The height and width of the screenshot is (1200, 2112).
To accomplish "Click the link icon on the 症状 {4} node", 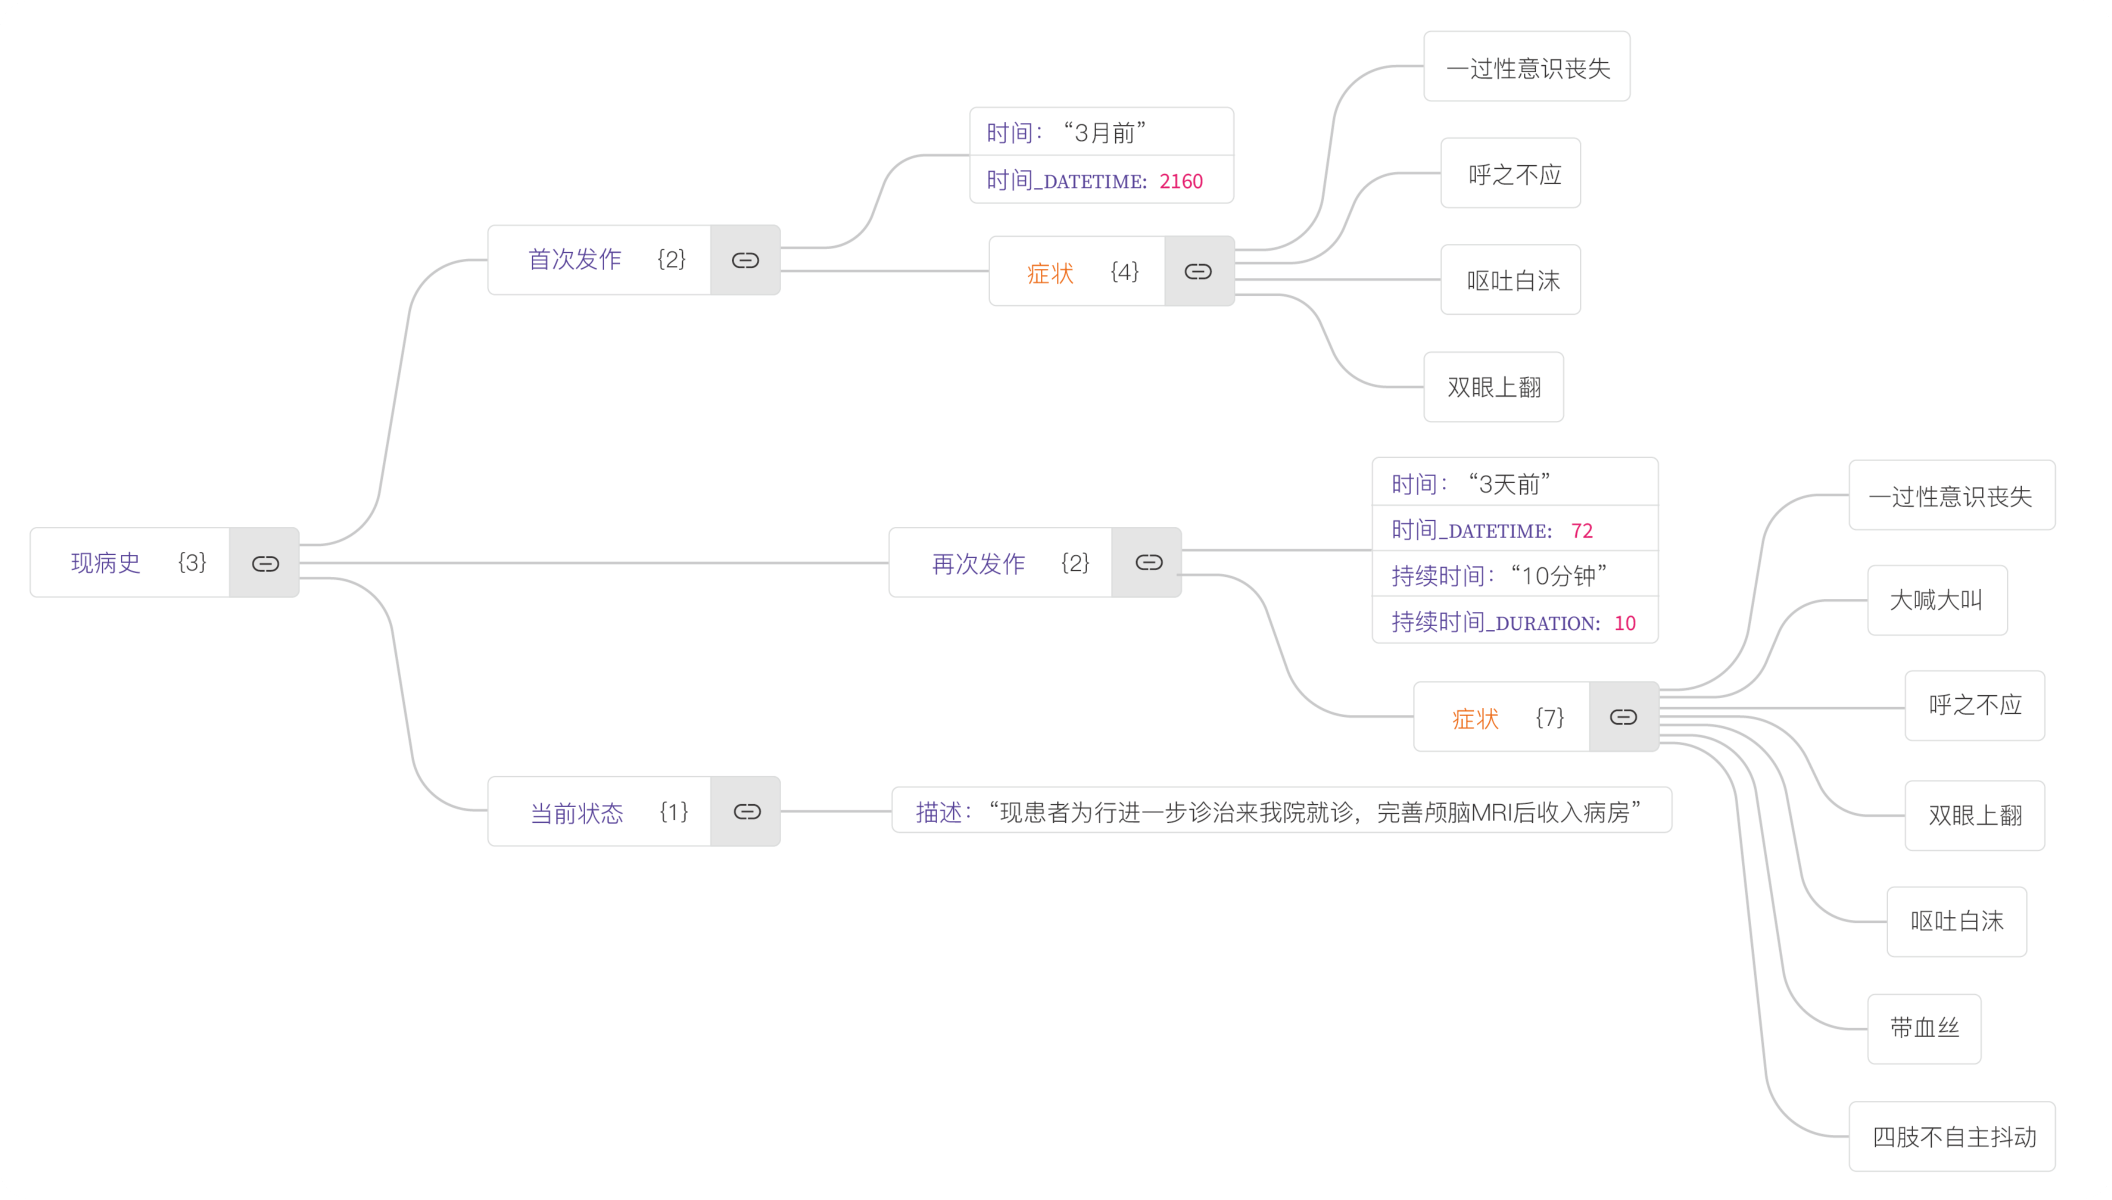I will [1197, 270].
